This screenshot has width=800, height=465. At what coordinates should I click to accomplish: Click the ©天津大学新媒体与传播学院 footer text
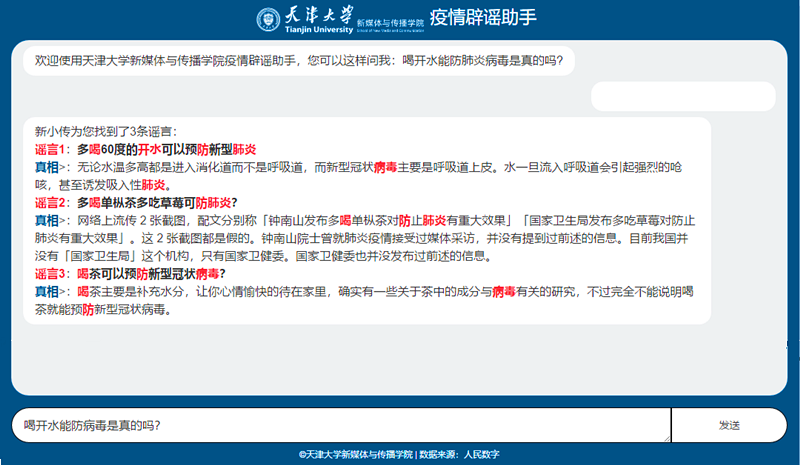coord(356,454)
